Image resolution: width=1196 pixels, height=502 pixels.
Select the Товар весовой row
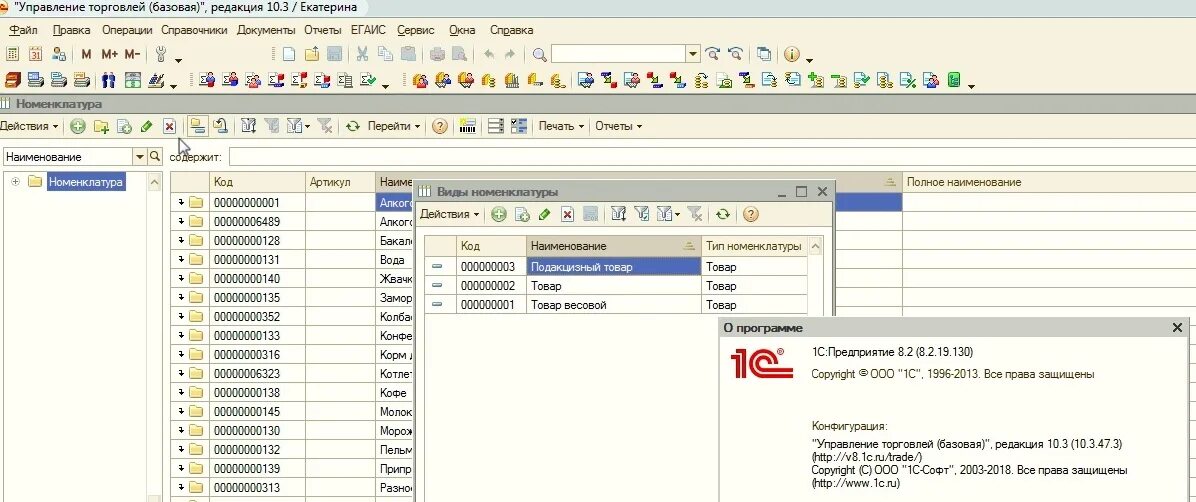click(616, 305)
